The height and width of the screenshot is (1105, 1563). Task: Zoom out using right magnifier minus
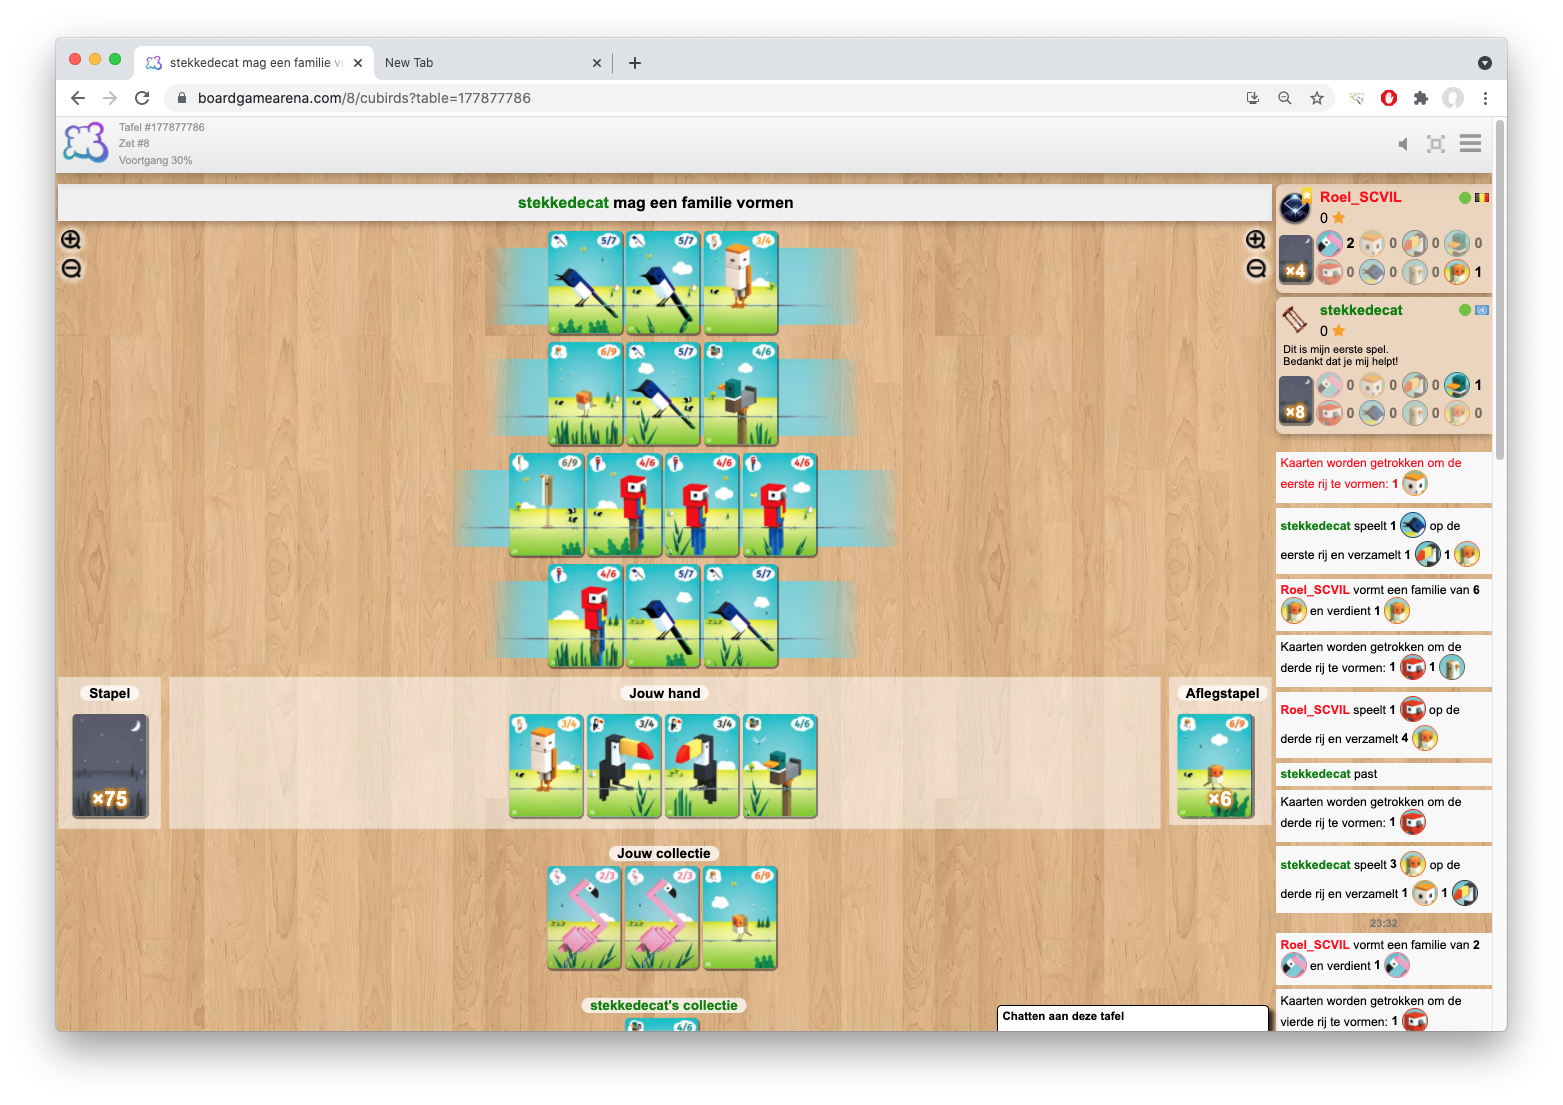1256,269
